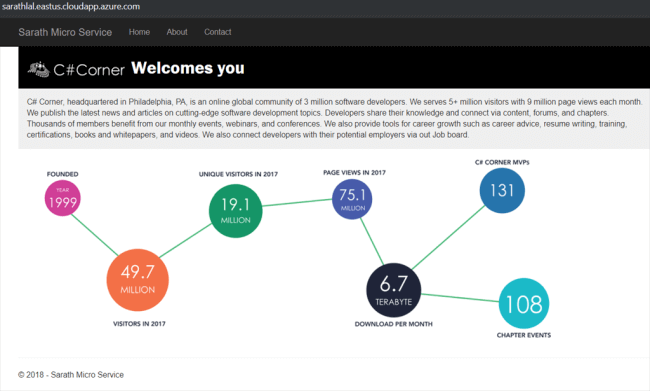Click the 'DOWNLOAD PER MONTH' label
Screen dimensions: 650x391
pos(394,324)
